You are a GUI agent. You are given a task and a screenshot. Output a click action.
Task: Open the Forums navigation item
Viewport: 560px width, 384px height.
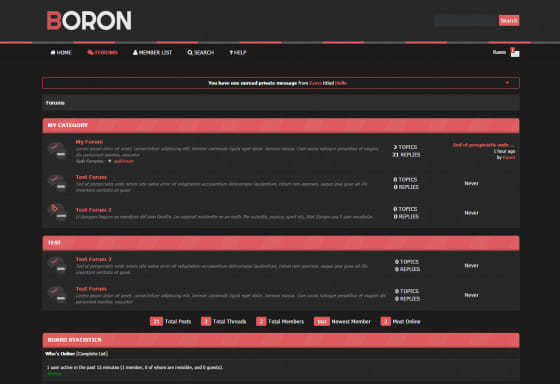102,53
